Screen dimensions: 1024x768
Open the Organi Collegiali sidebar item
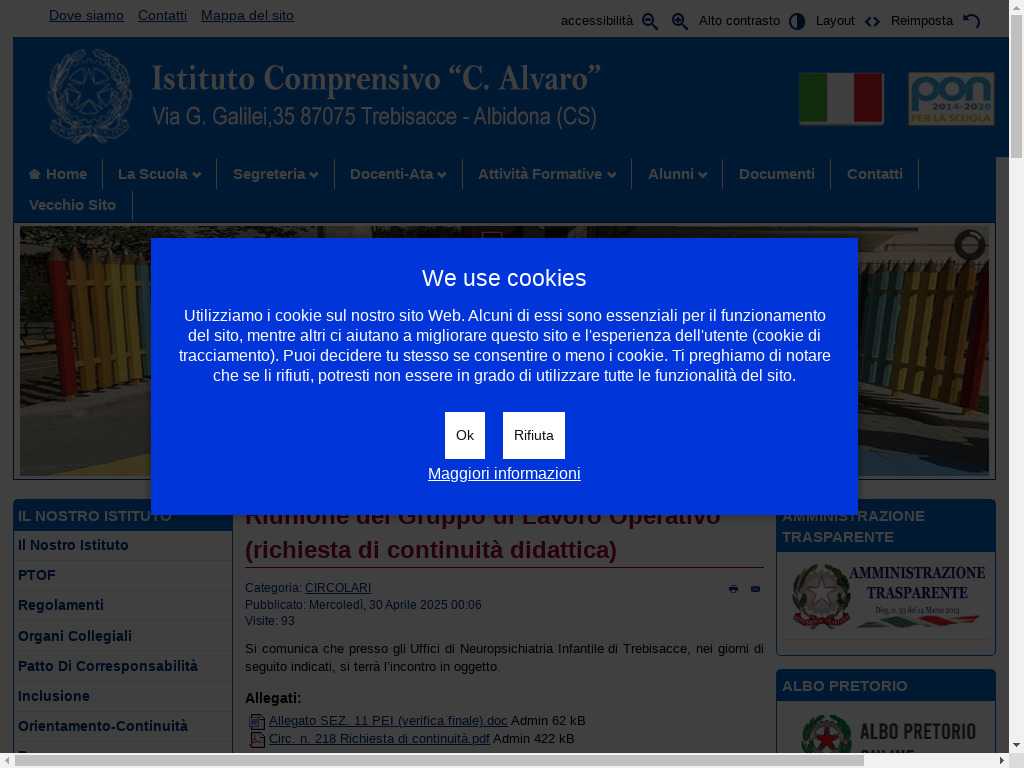point(75,636)
